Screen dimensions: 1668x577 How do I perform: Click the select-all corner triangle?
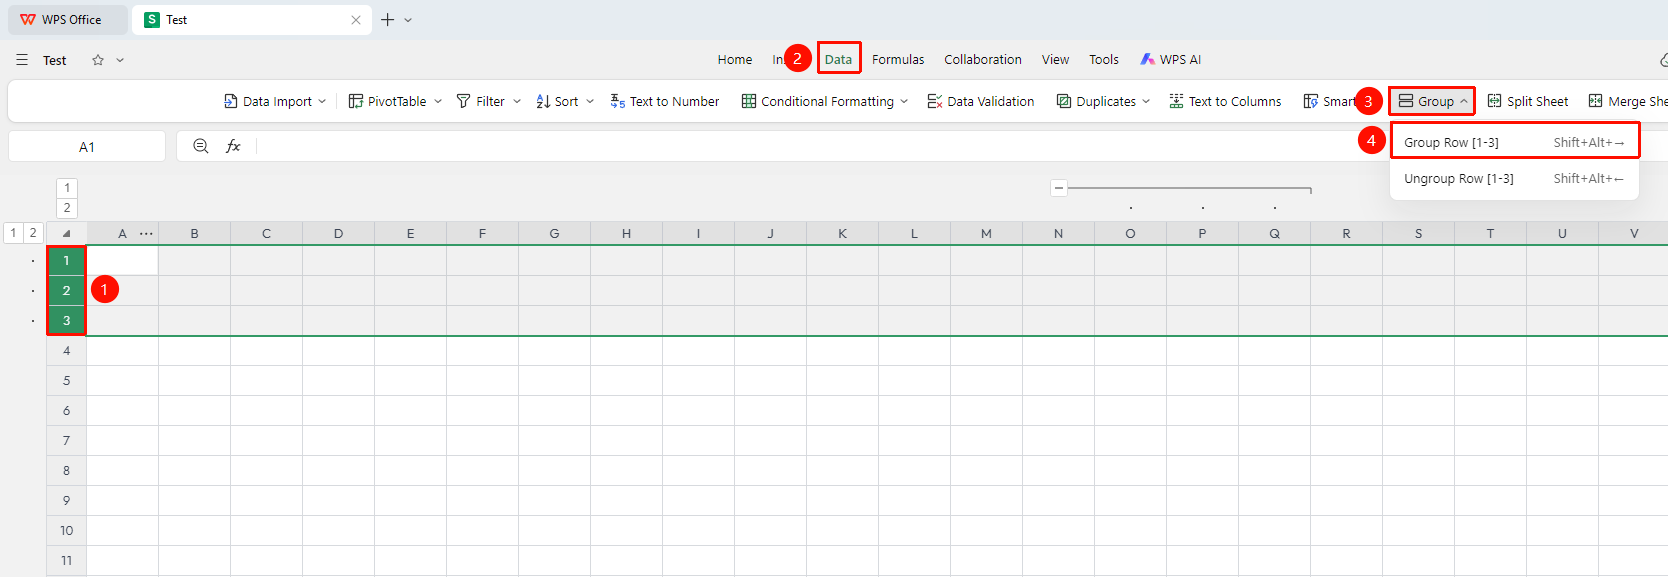pyautogui.click(x=67, y=233)
